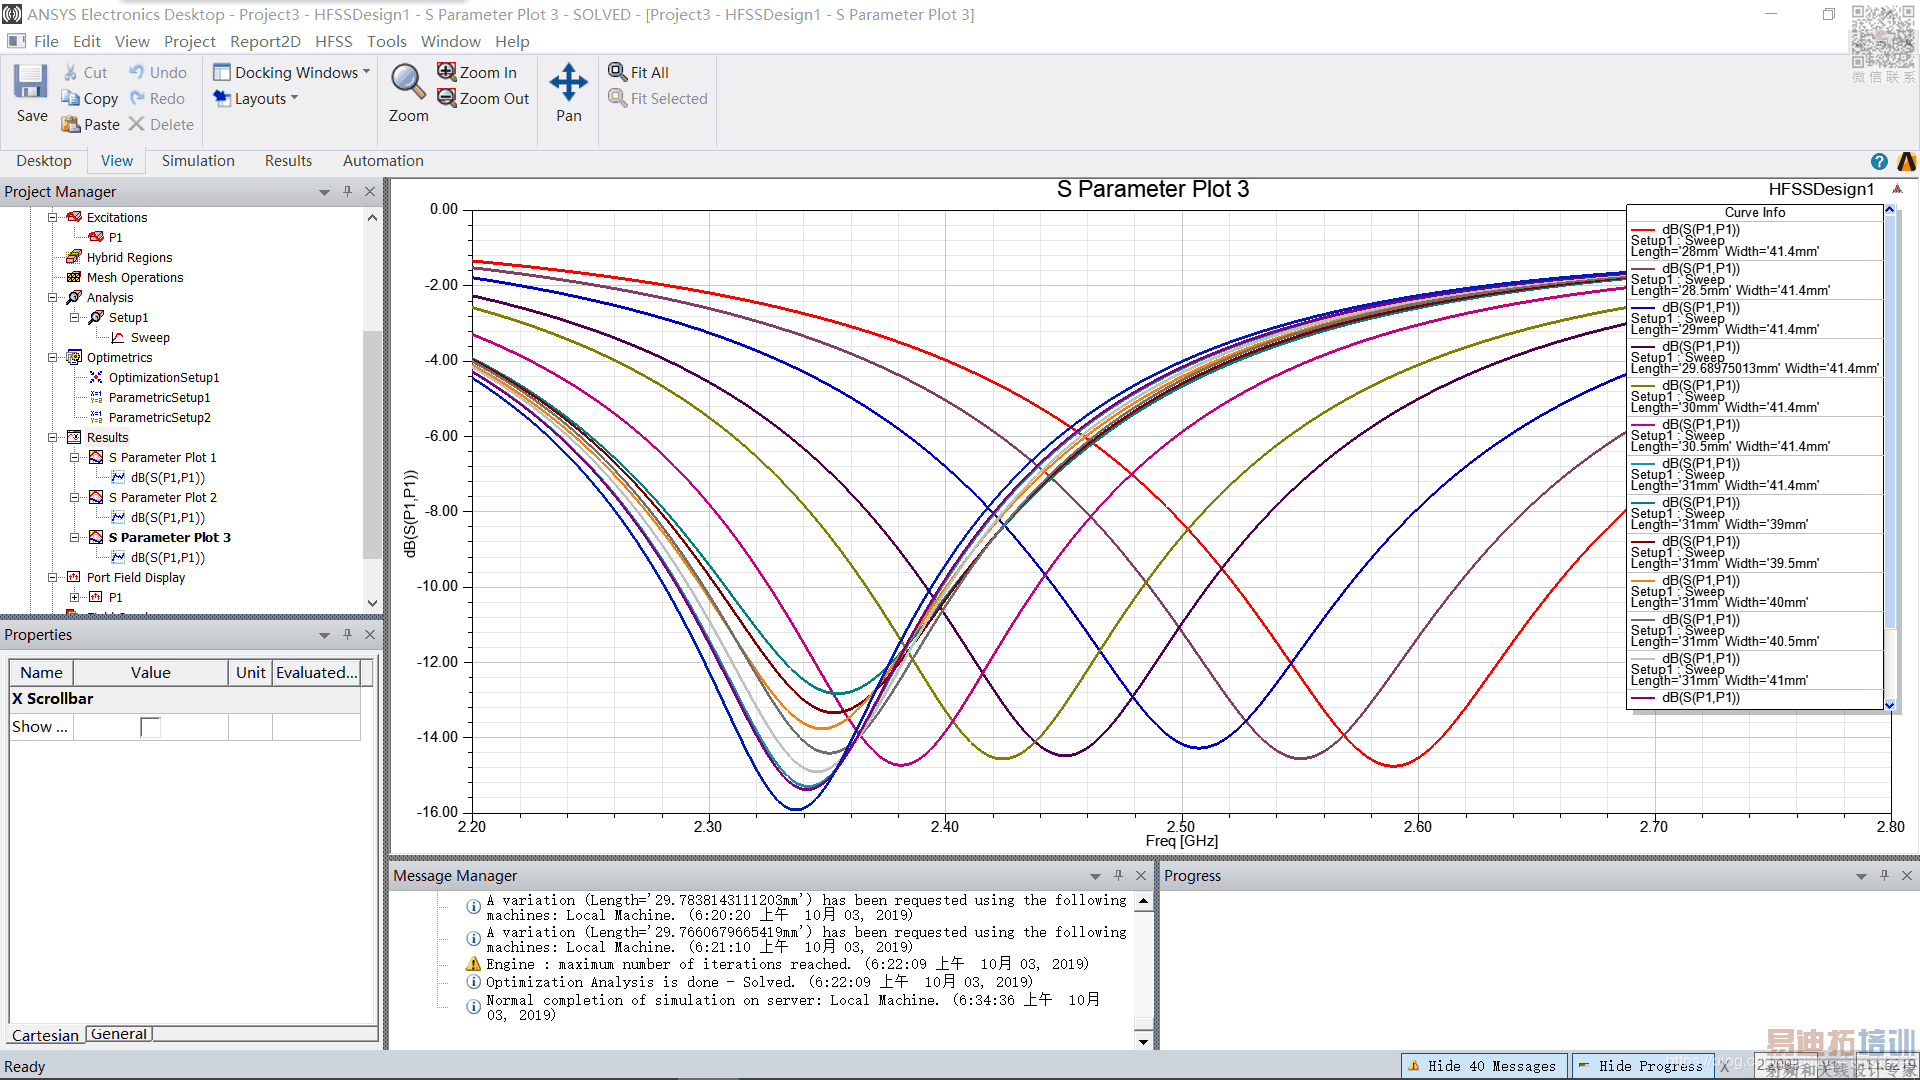
Task: Click the Hide 40 Messages button
Action: click(1482, 1066)
